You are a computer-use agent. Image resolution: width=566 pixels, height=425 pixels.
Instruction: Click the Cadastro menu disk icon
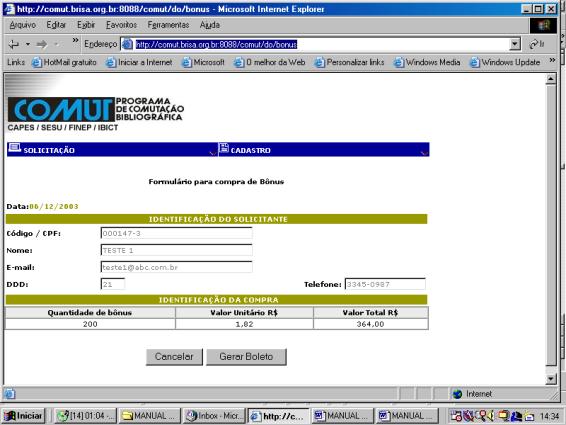[224, 148]
